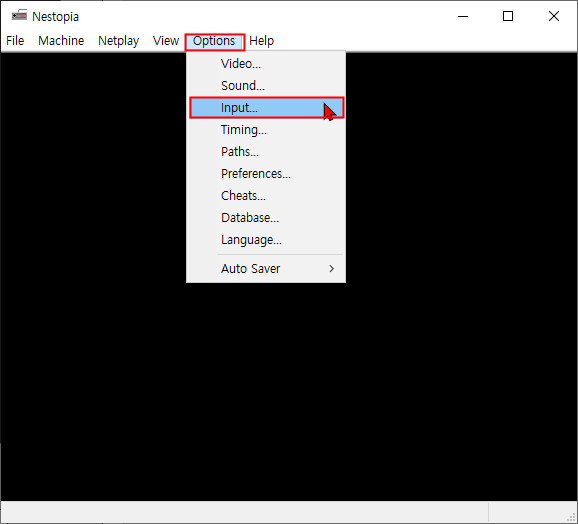Choose Video... from Options menu

click(x=267, y=64)
